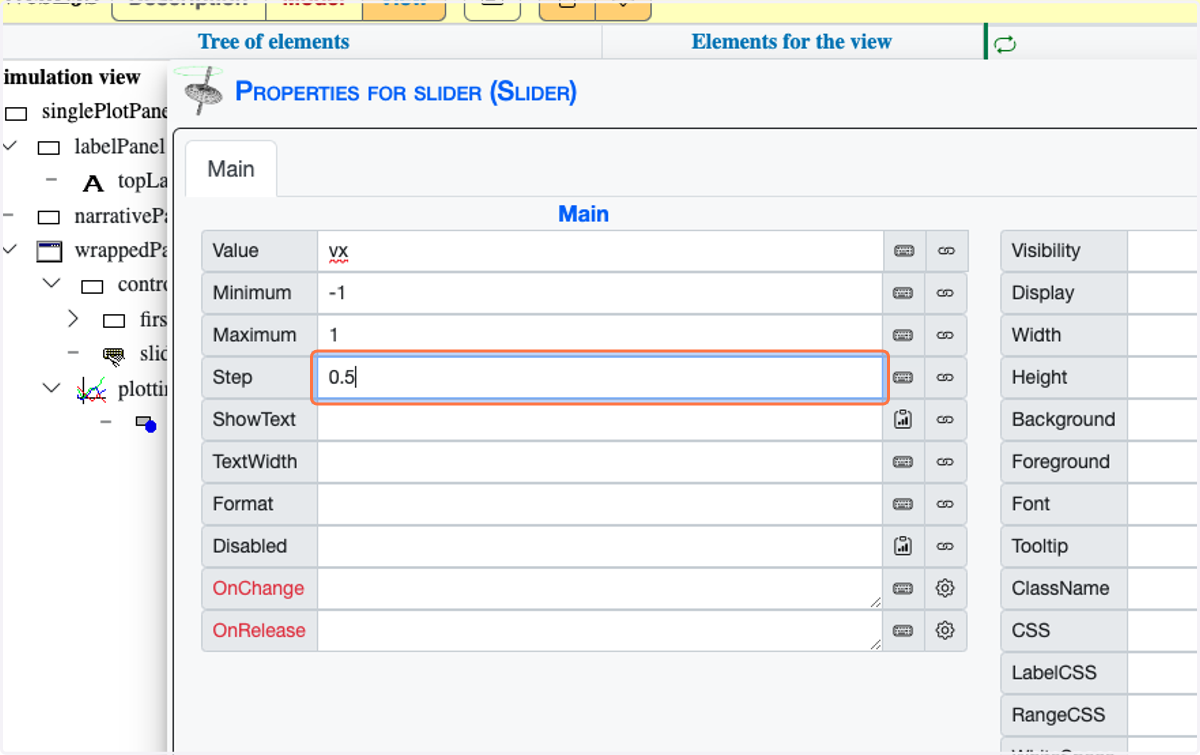Open the editor icon for the Minimum property
Viewport: 1200px width, 755px height.
pos(904,293)
